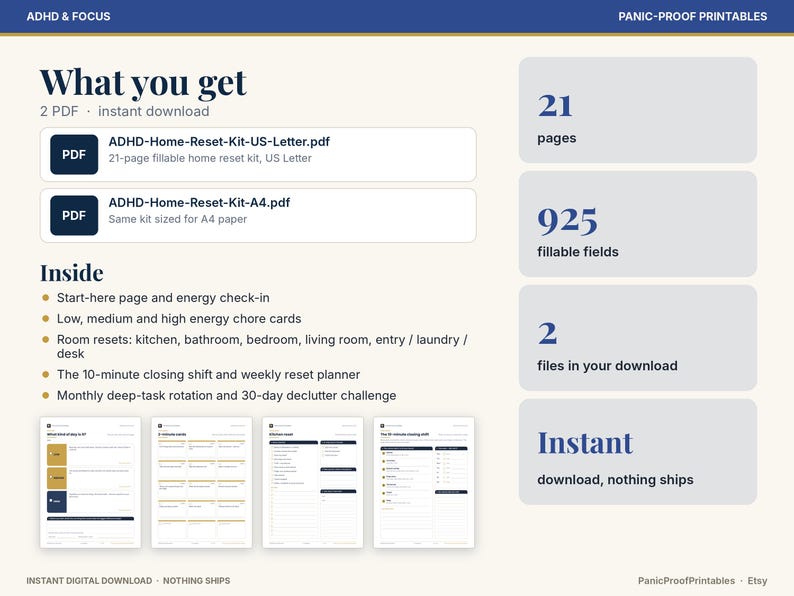Click 'Monthly deep-task rotation' bullet line

(226, 395)
